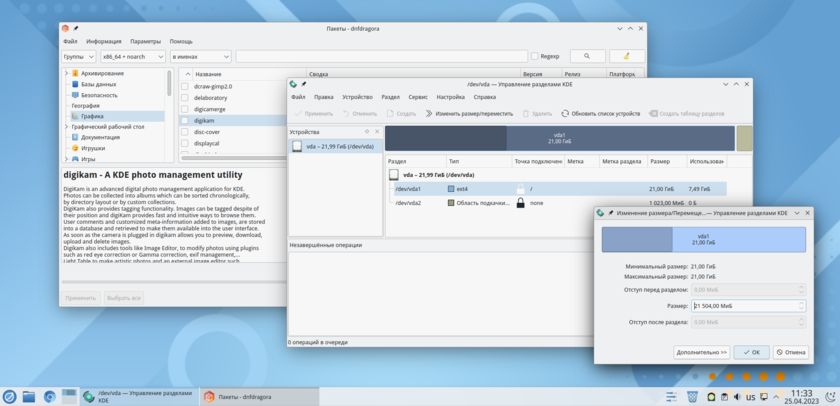Select the vda disk device icon
Screen dimensions: 840x406
[x=297, y=146]
